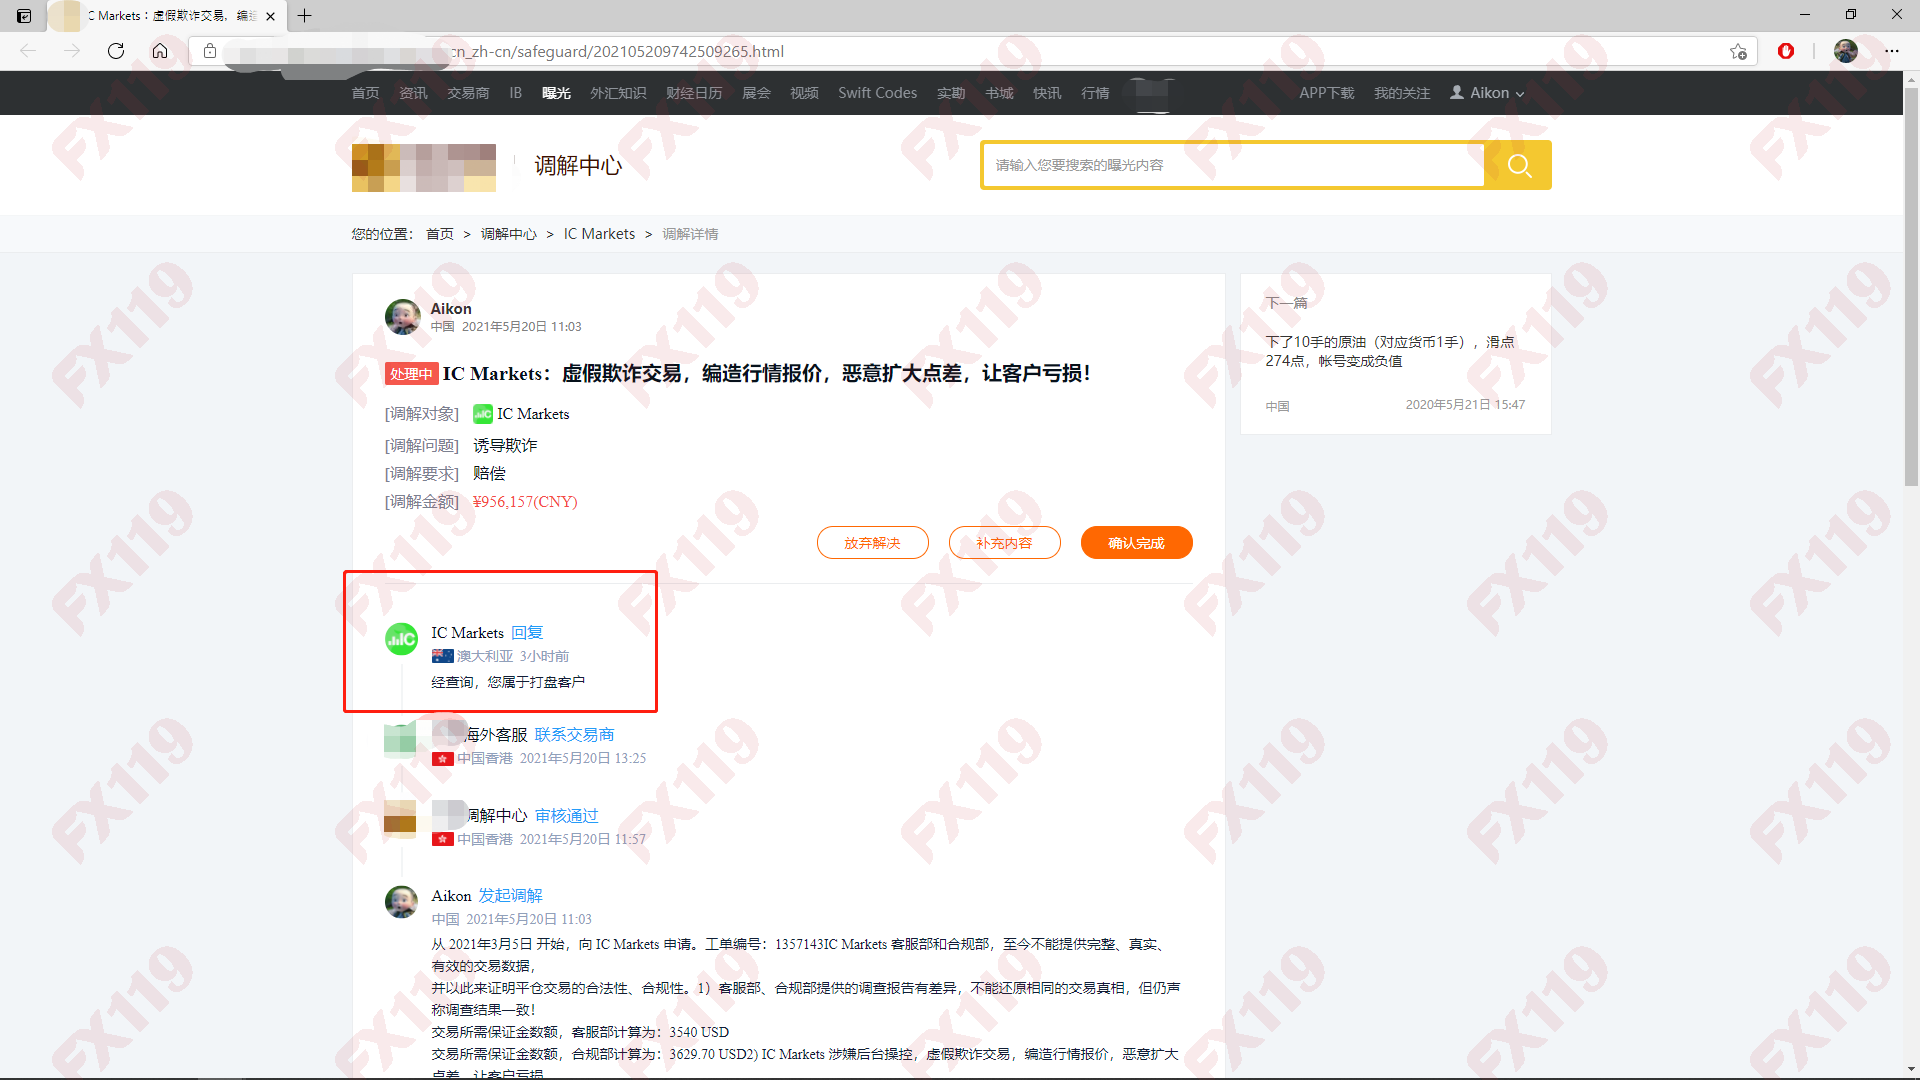Click the post title about 虚假欺诈交易

pos(766,374)
